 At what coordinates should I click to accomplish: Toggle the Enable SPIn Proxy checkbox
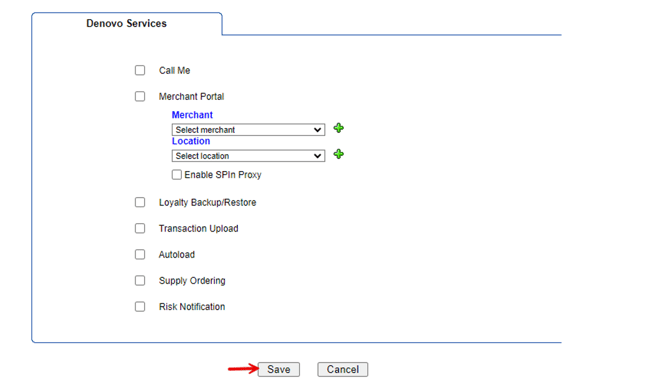coord(176,175)
